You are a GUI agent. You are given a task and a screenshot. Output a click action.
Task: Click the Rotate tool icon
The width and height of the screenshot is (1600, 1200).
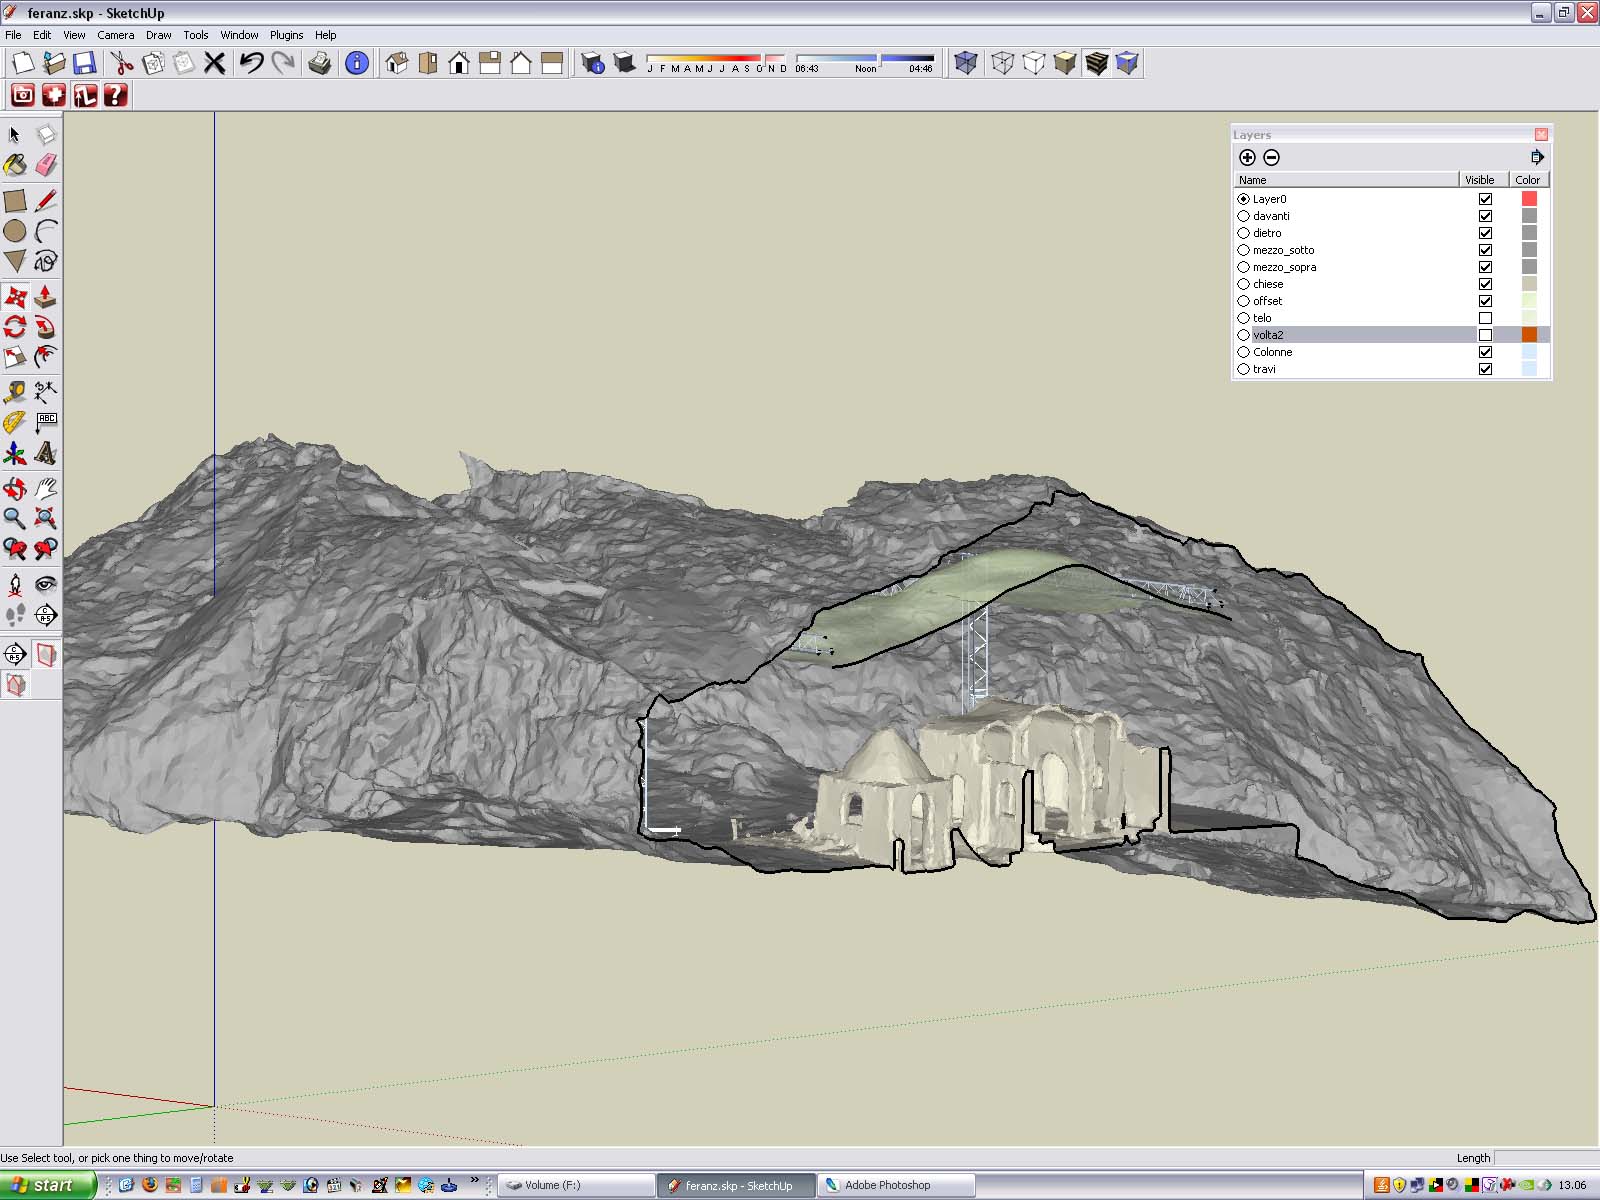point(15,327)
